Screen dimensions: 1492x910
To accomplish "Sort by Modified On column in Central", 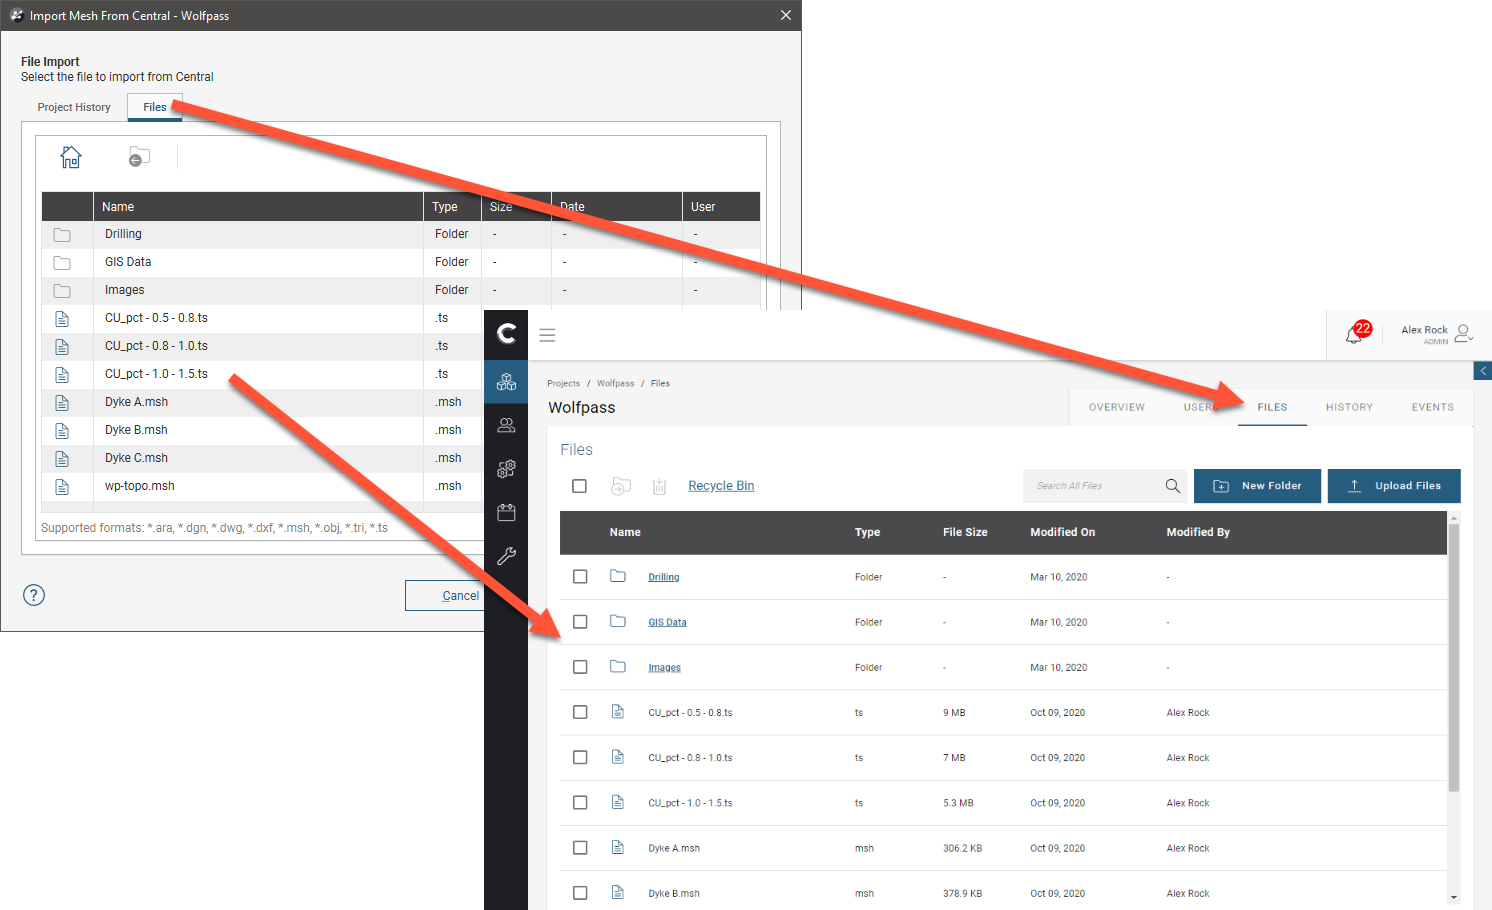I will [x=1062, y=532].
